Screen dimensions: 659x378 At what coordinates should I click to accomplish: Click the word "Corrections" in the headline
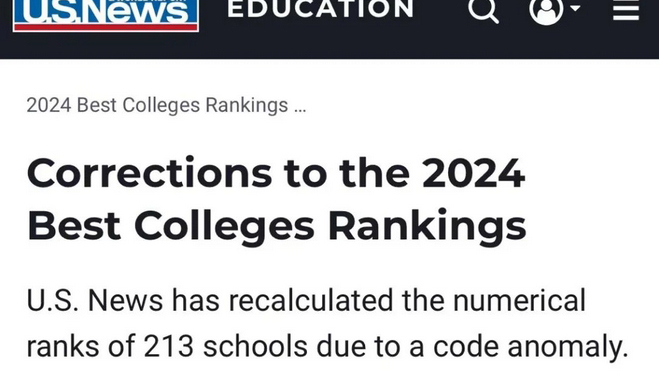click(x=149, y=173)
